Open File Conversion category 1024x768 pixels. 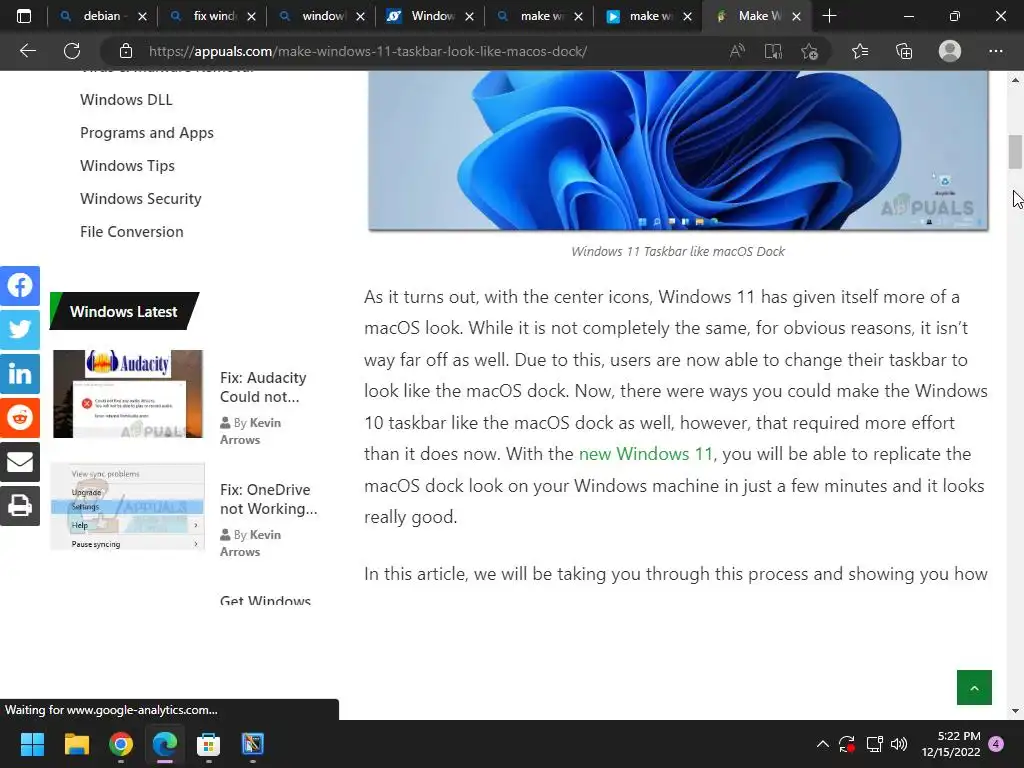coord(131,232)
